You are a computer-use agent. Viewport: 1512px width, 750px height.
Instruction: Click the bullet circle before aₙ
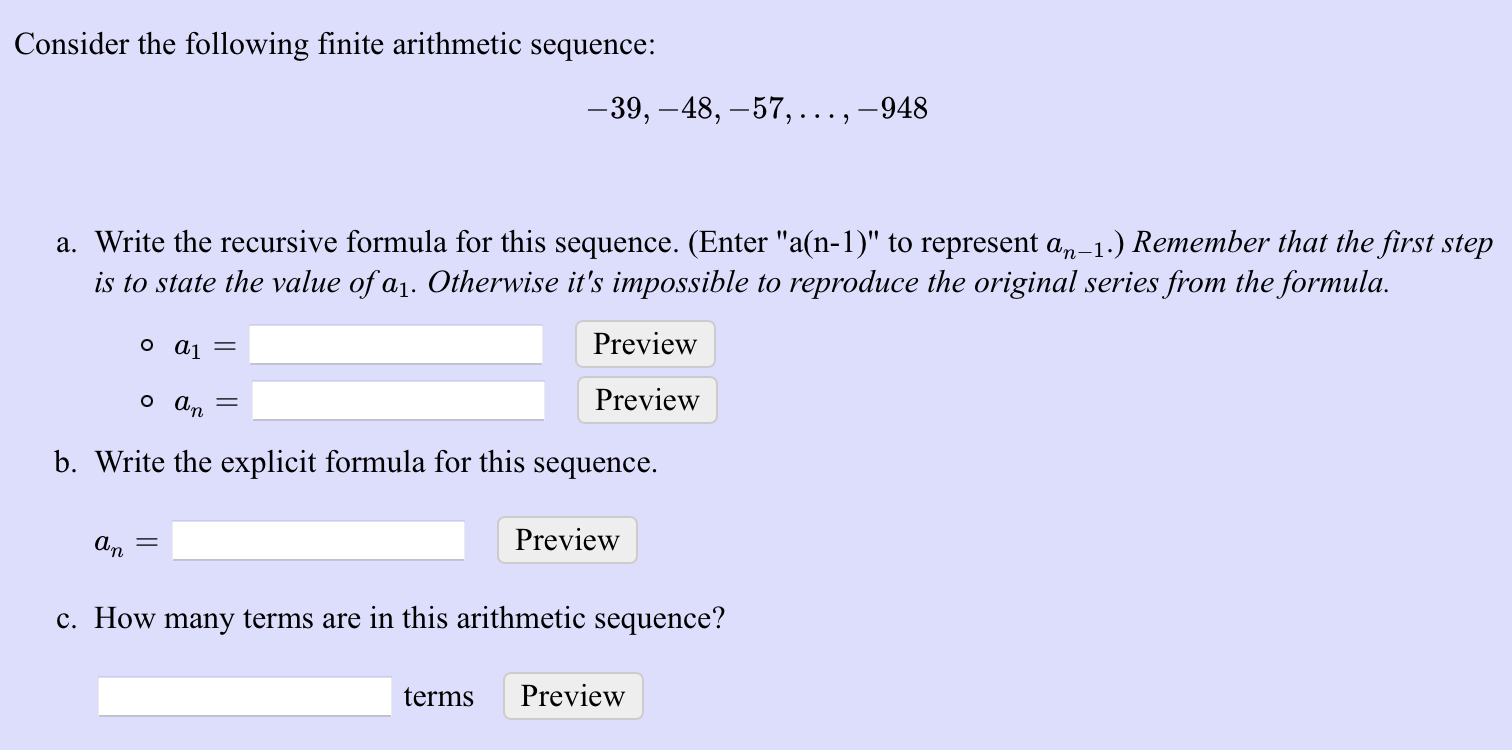[x=145, y=400]
